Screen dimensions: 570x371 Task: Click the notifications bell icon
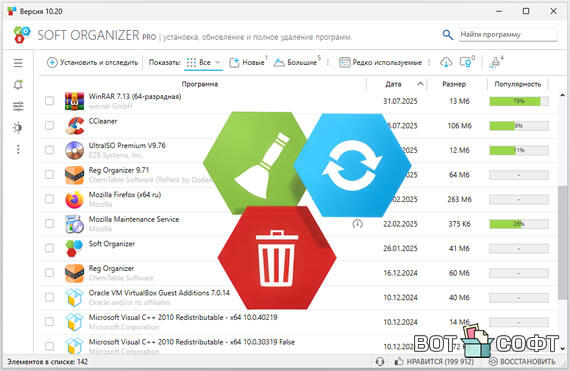point(18,85)
